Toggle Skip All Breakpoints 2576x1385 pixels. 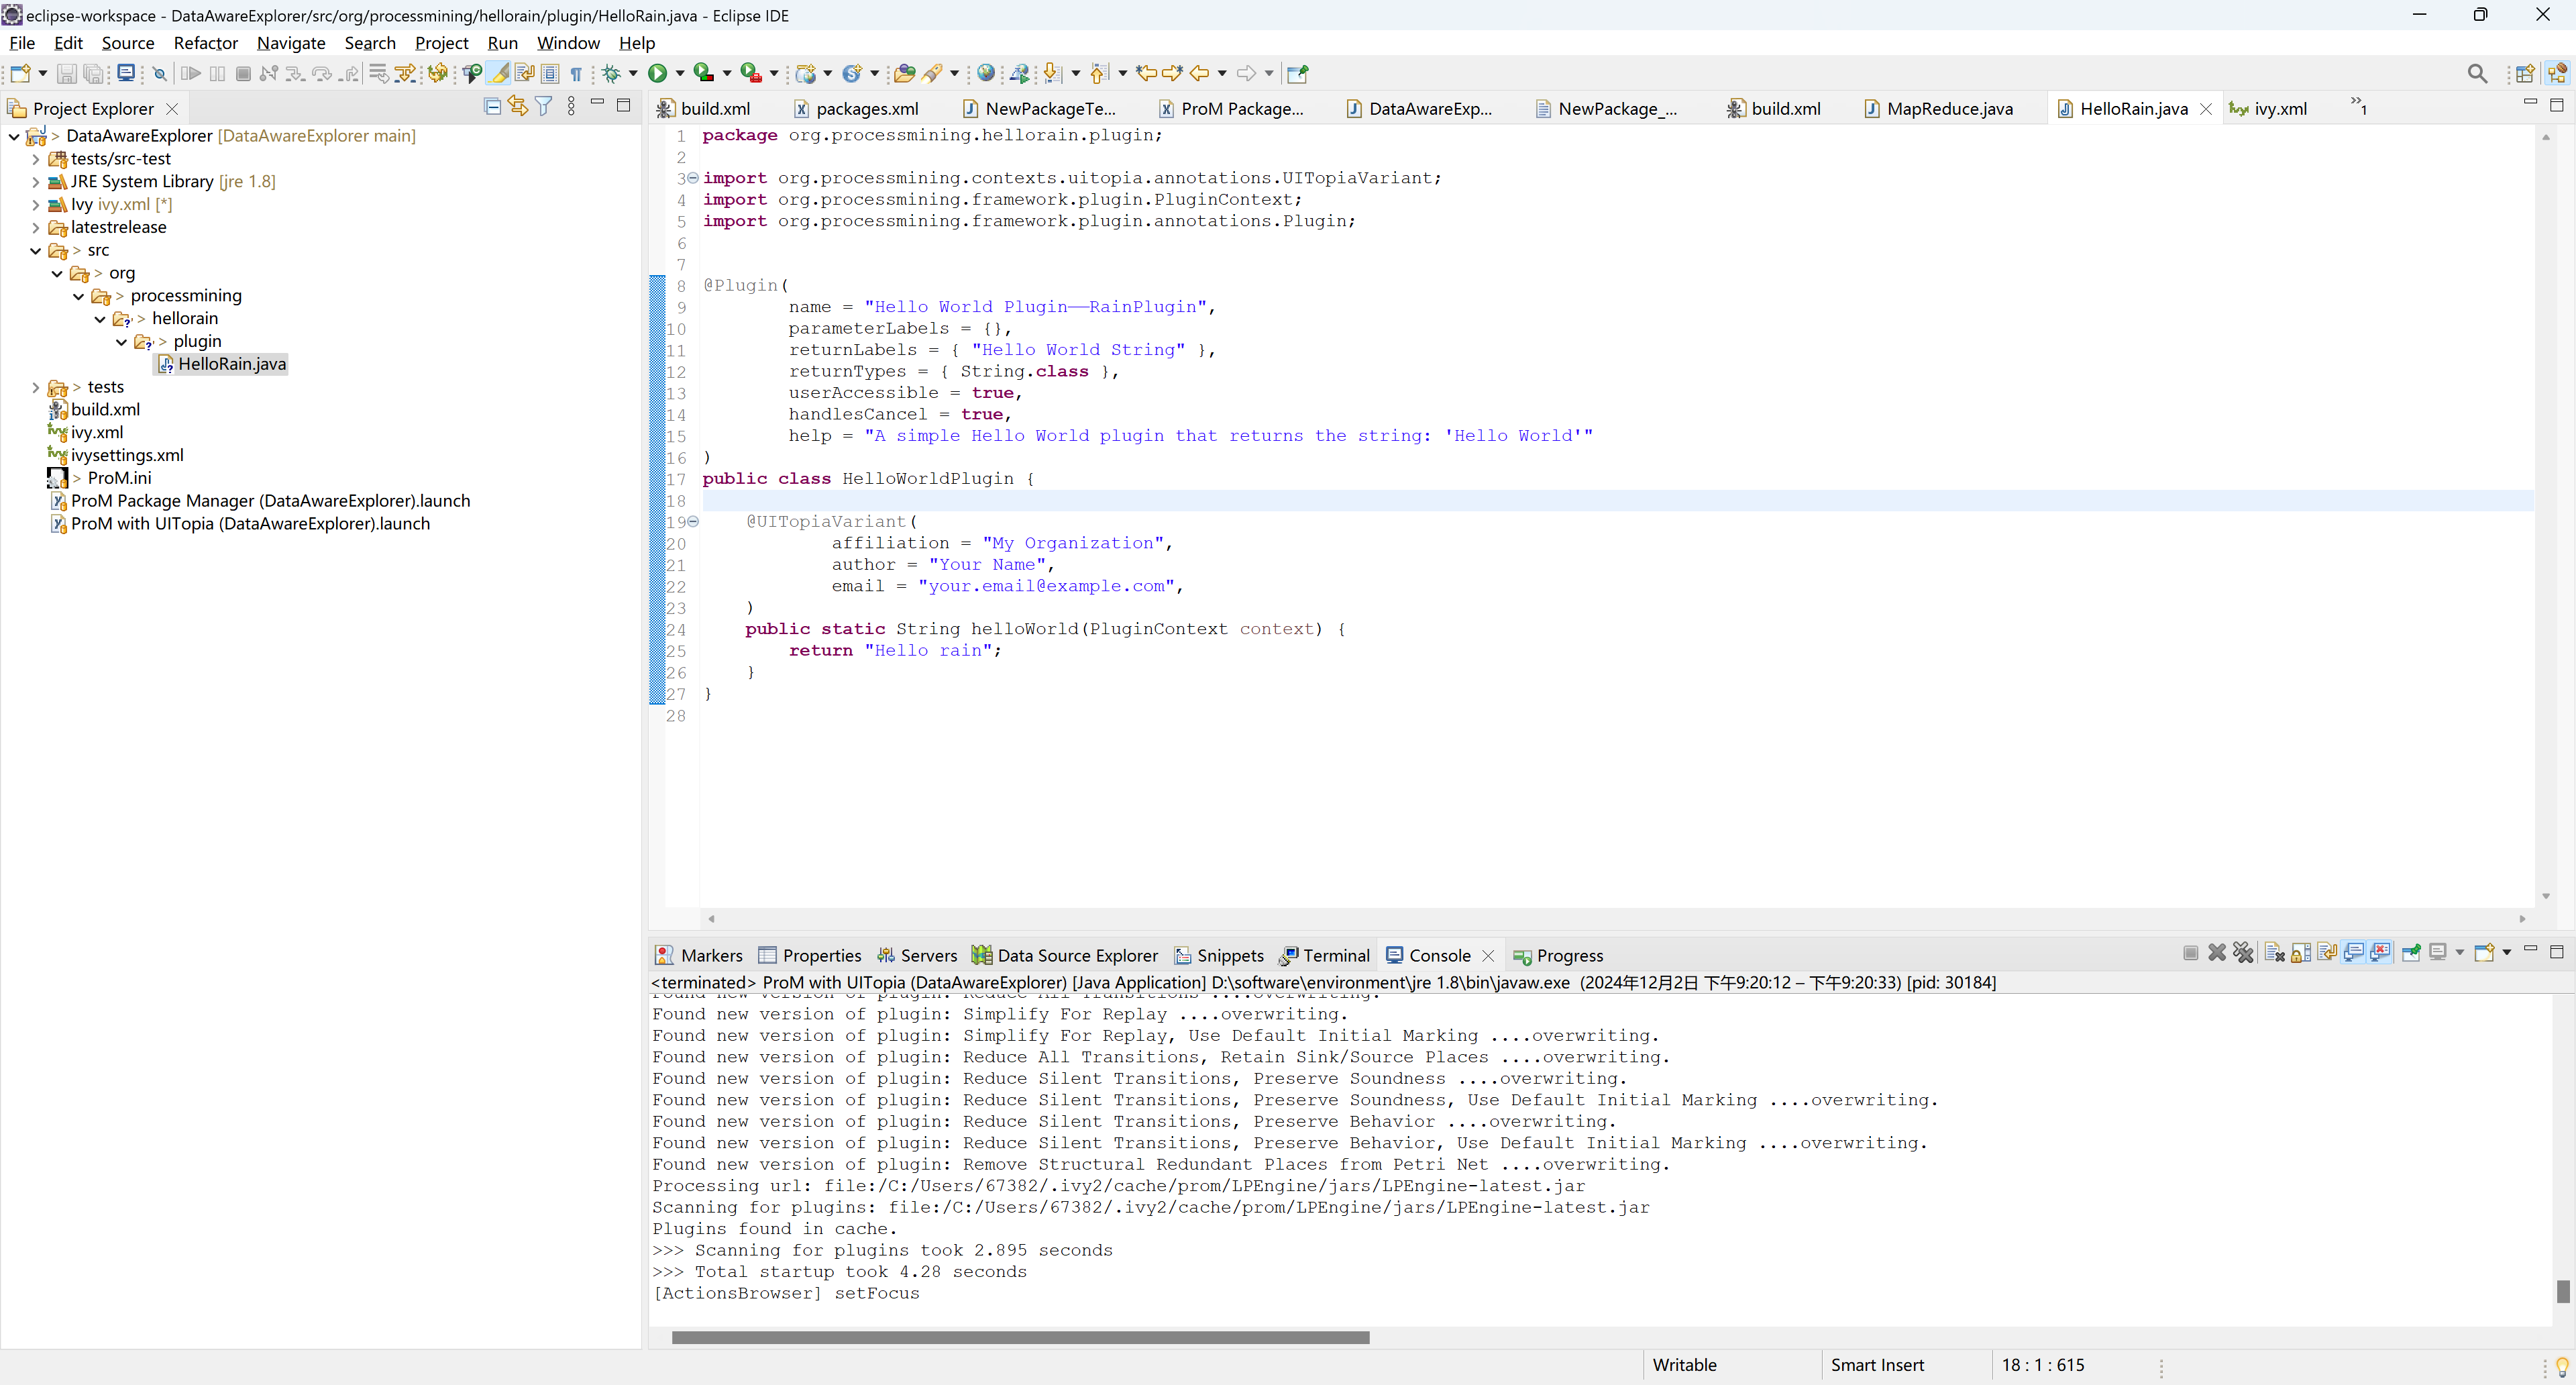point(160,73)
